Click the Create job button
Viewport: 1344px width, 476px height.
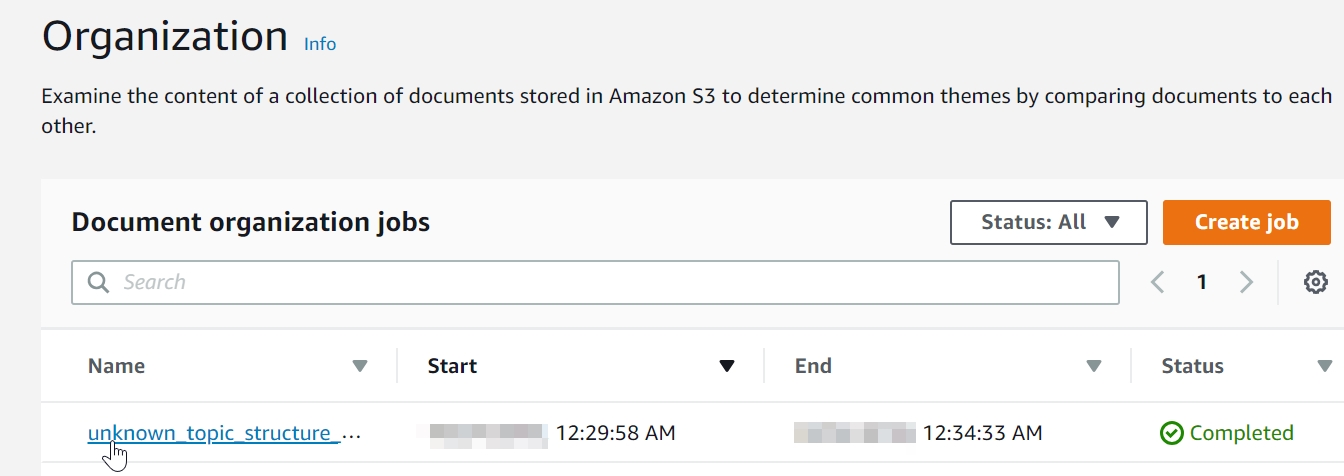pos(1246,222)
